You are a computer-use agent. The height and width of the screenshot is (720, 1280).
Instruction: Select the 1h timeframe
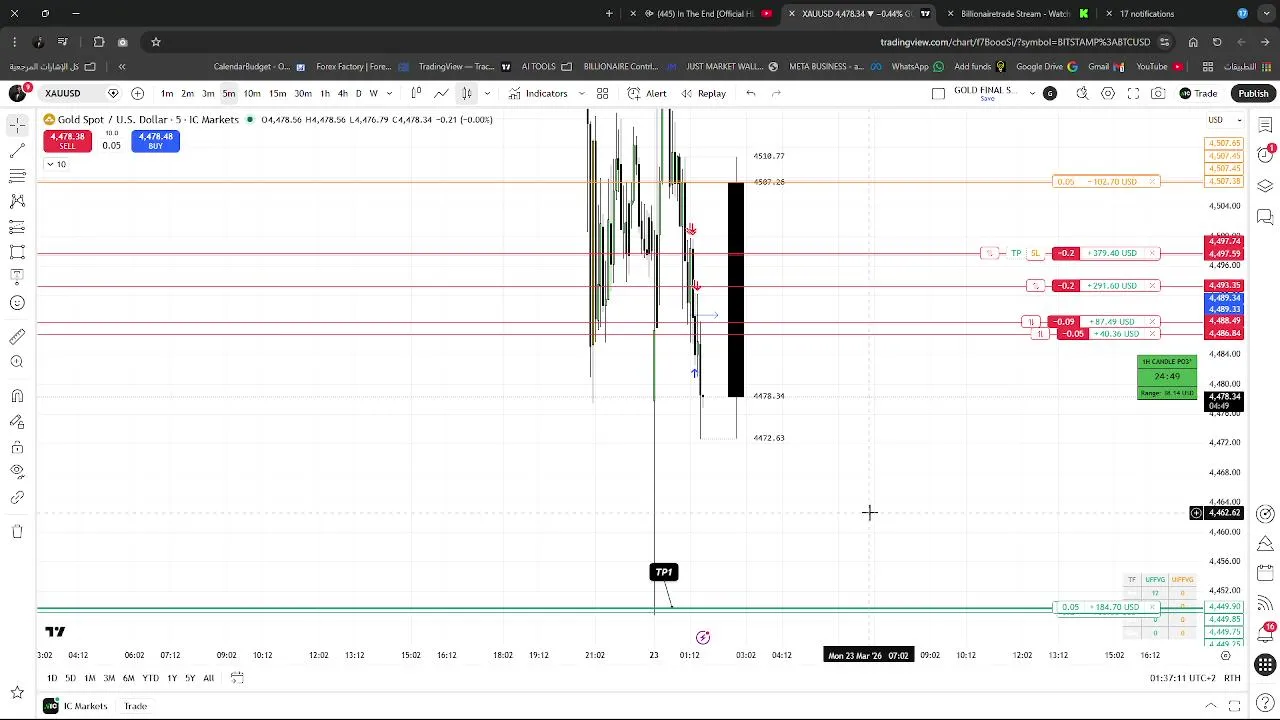click(x=325, y=93)
